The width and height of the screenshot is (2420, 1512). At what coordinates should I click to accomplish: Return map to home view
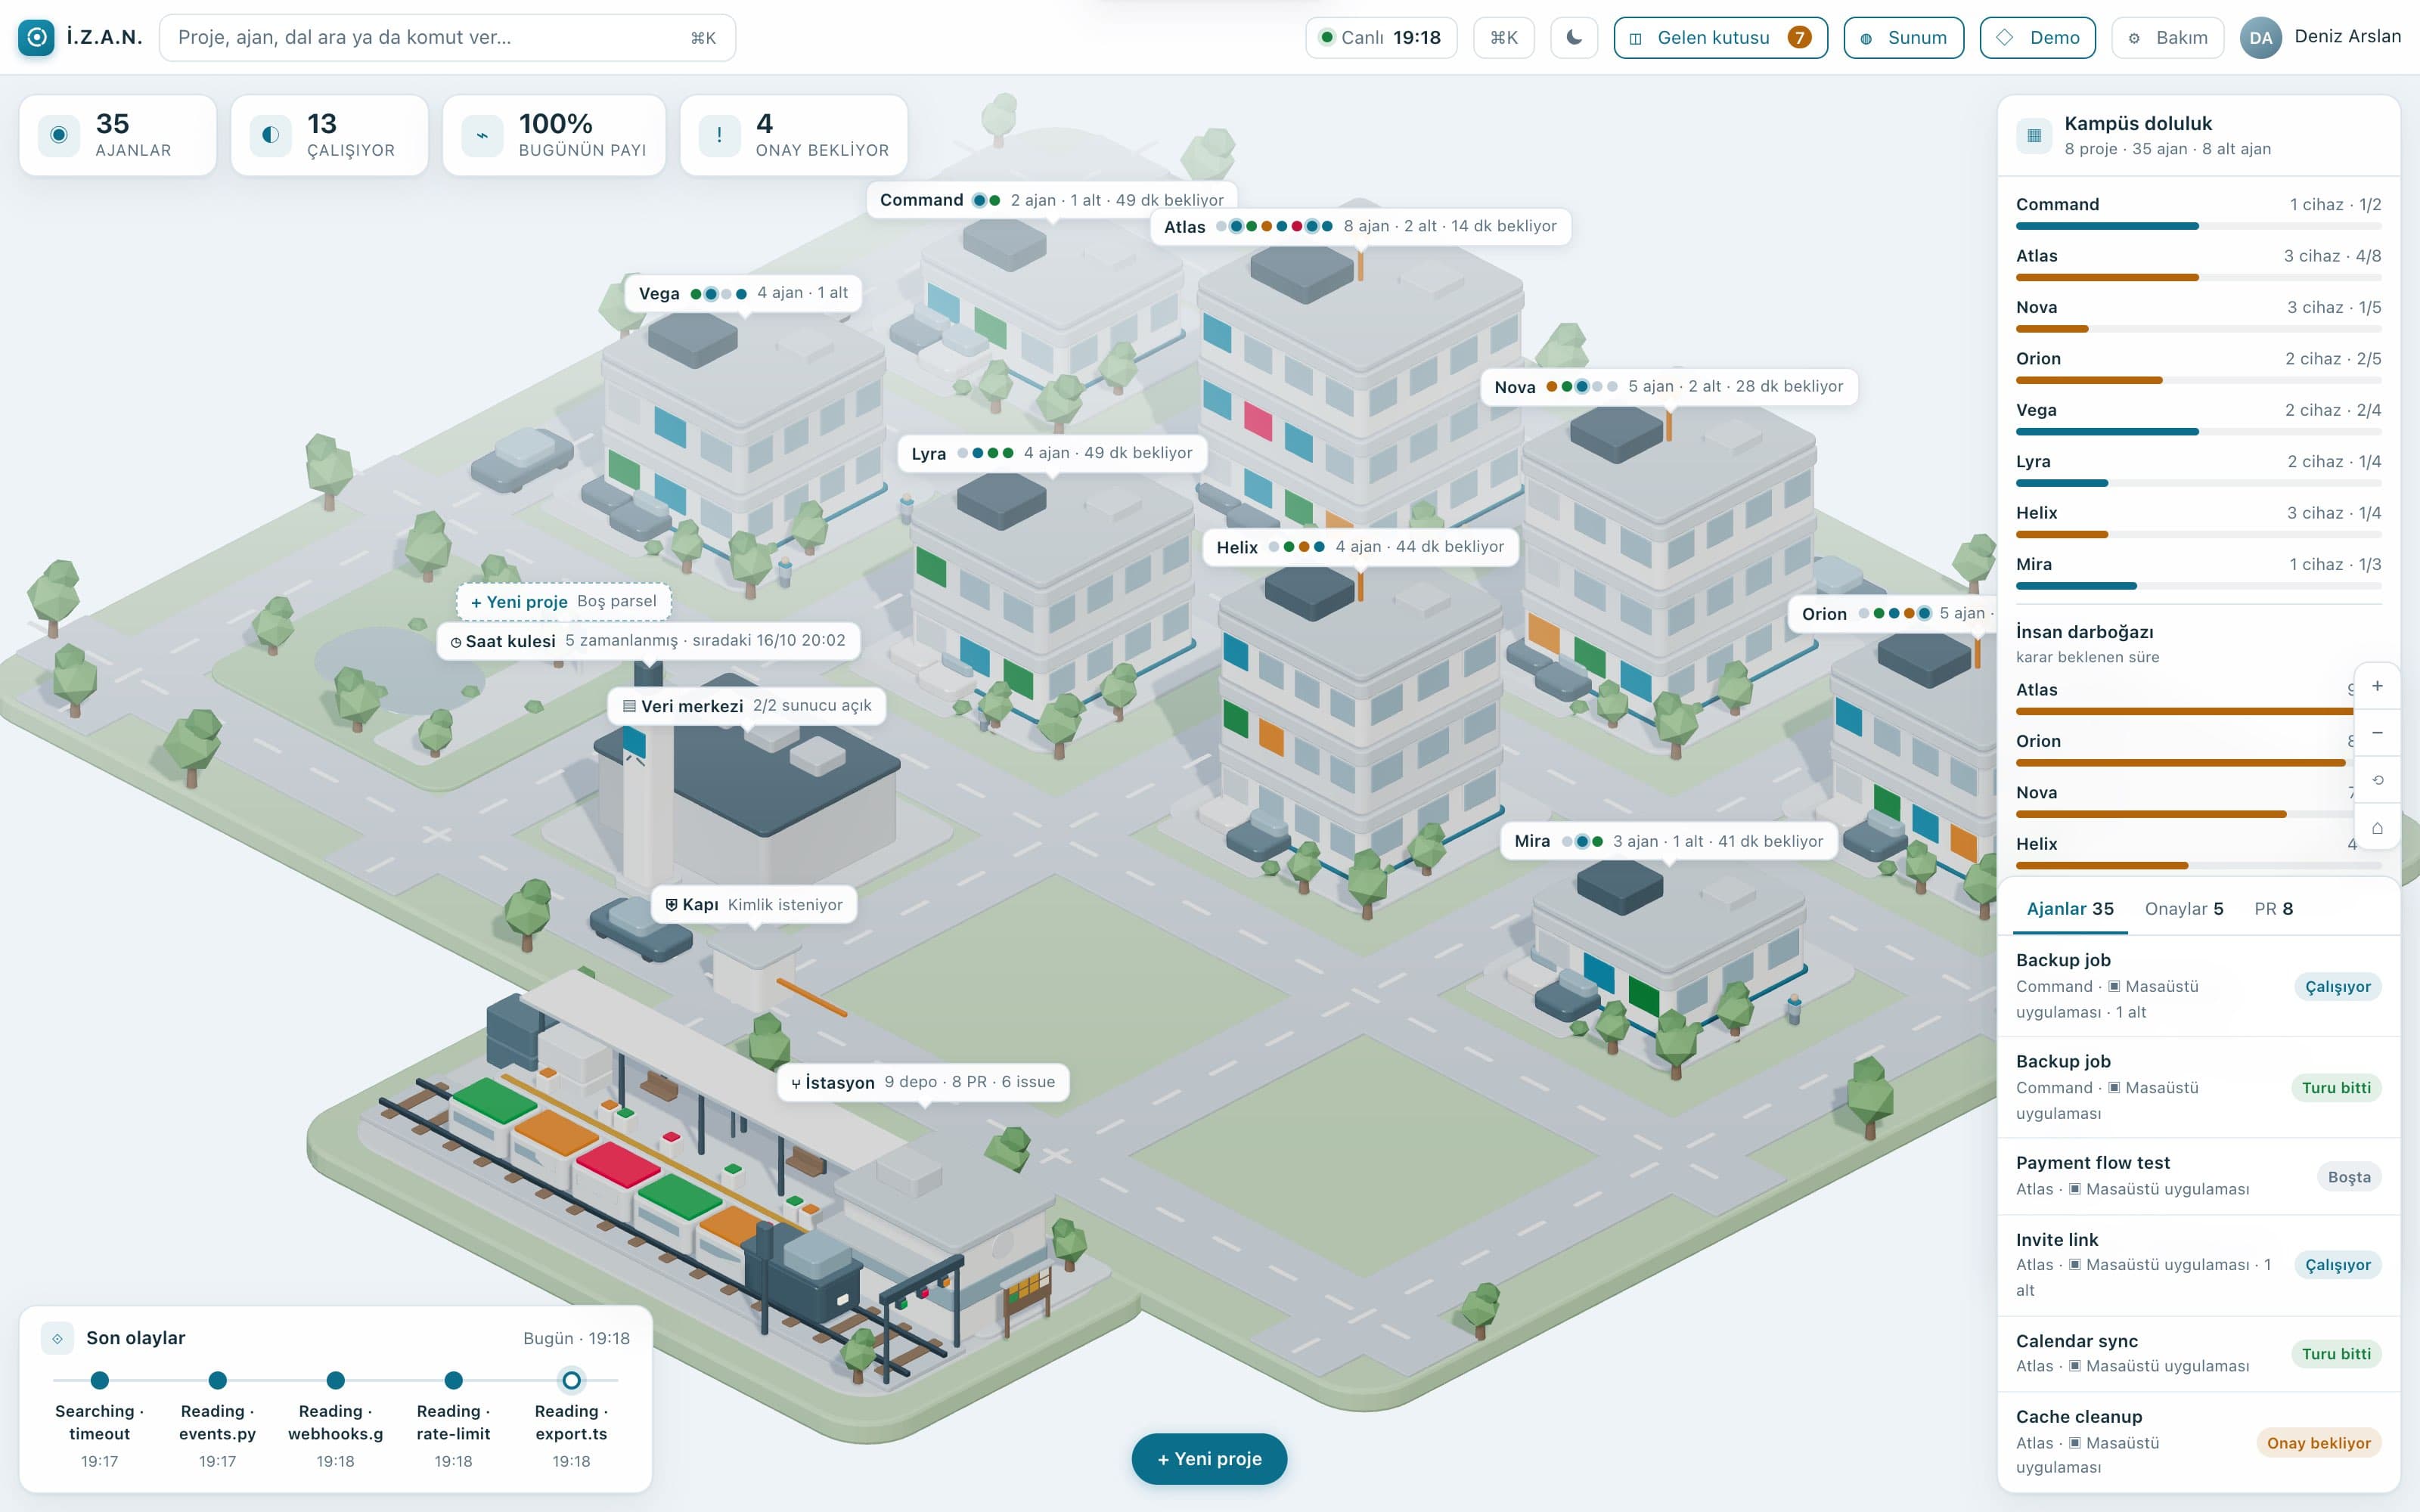[2377, 828]
